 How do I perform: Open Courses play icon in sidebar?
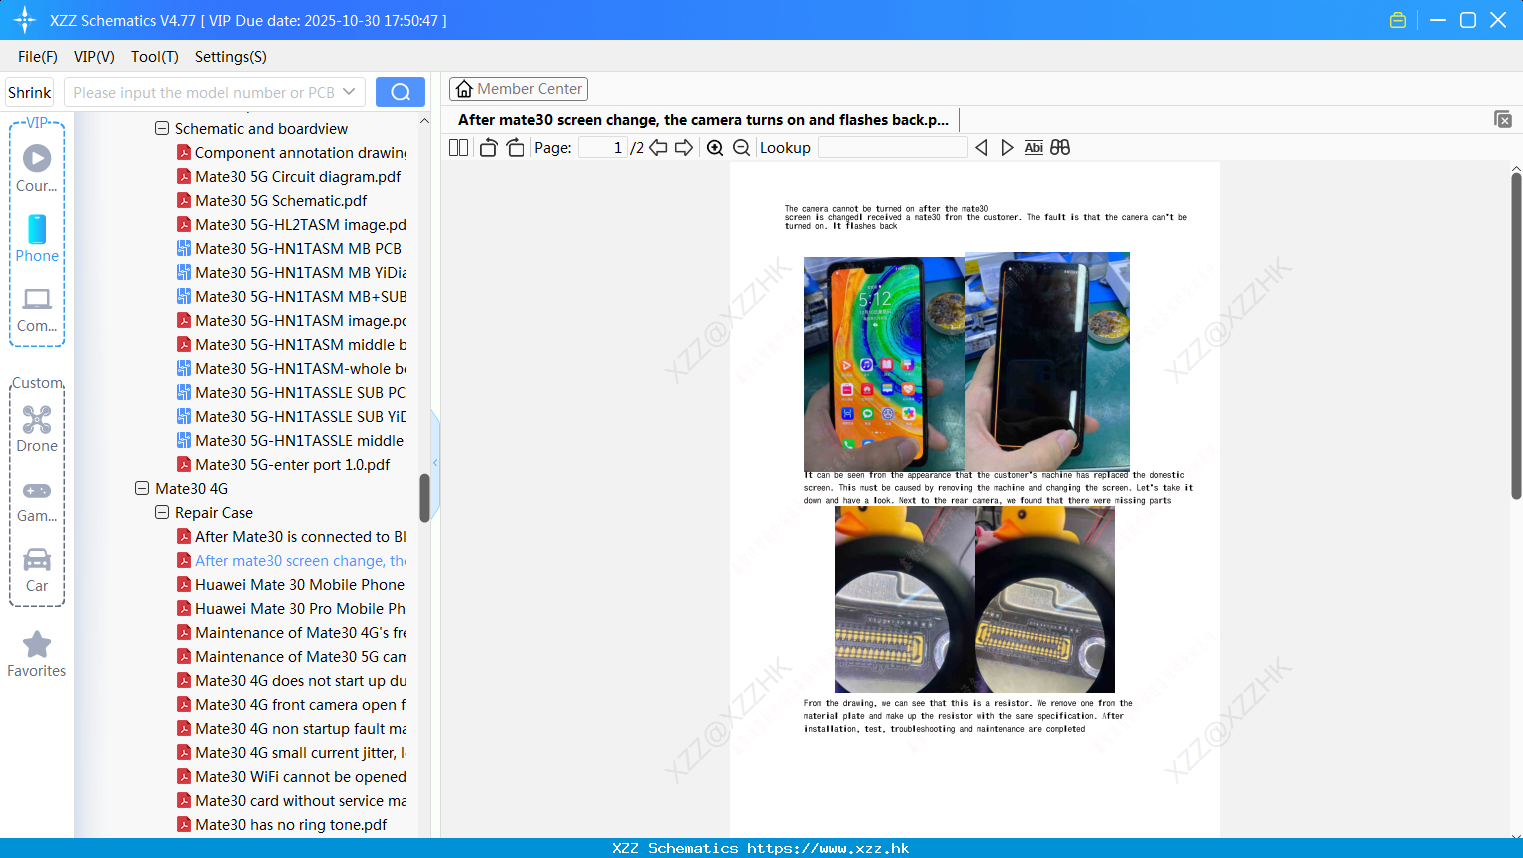pos(37,167)
